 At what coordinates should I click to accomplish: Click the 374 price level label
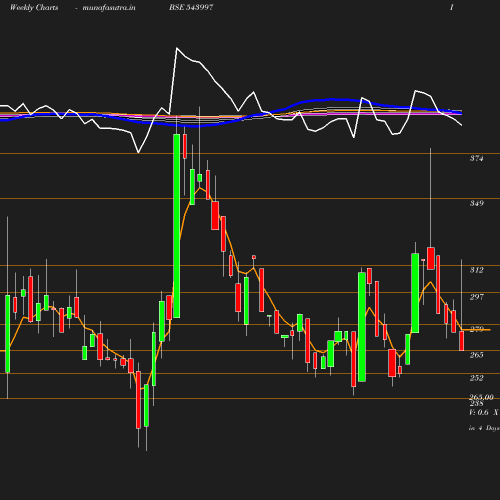coord(476,158)
